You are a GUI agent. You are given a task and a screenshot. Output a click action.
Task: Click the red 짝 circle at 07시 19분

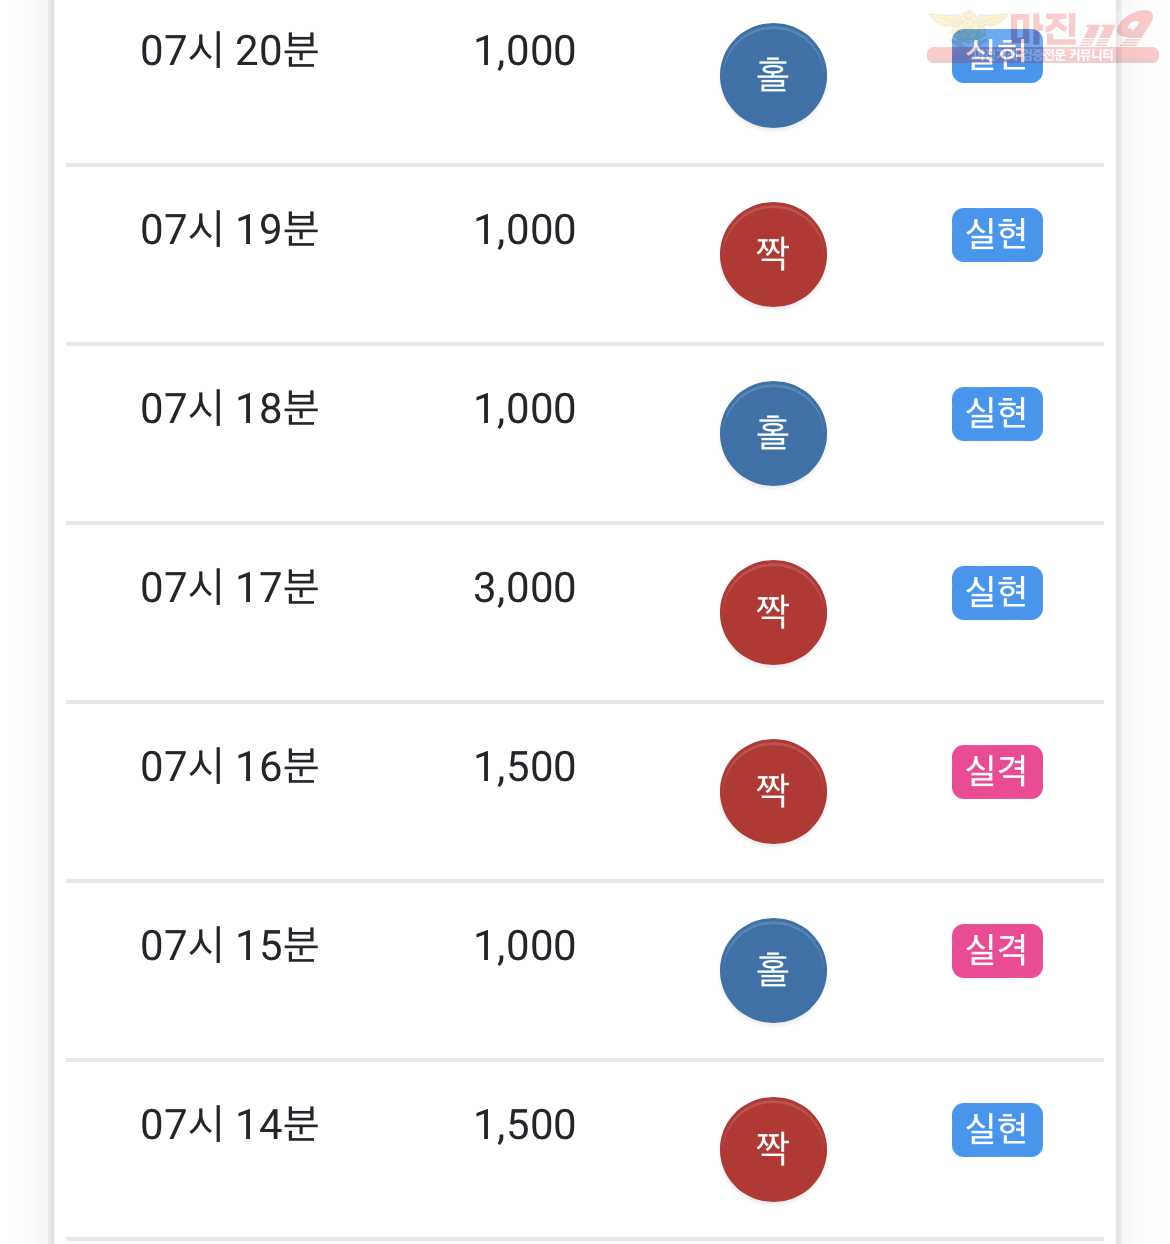coord(773,255)
